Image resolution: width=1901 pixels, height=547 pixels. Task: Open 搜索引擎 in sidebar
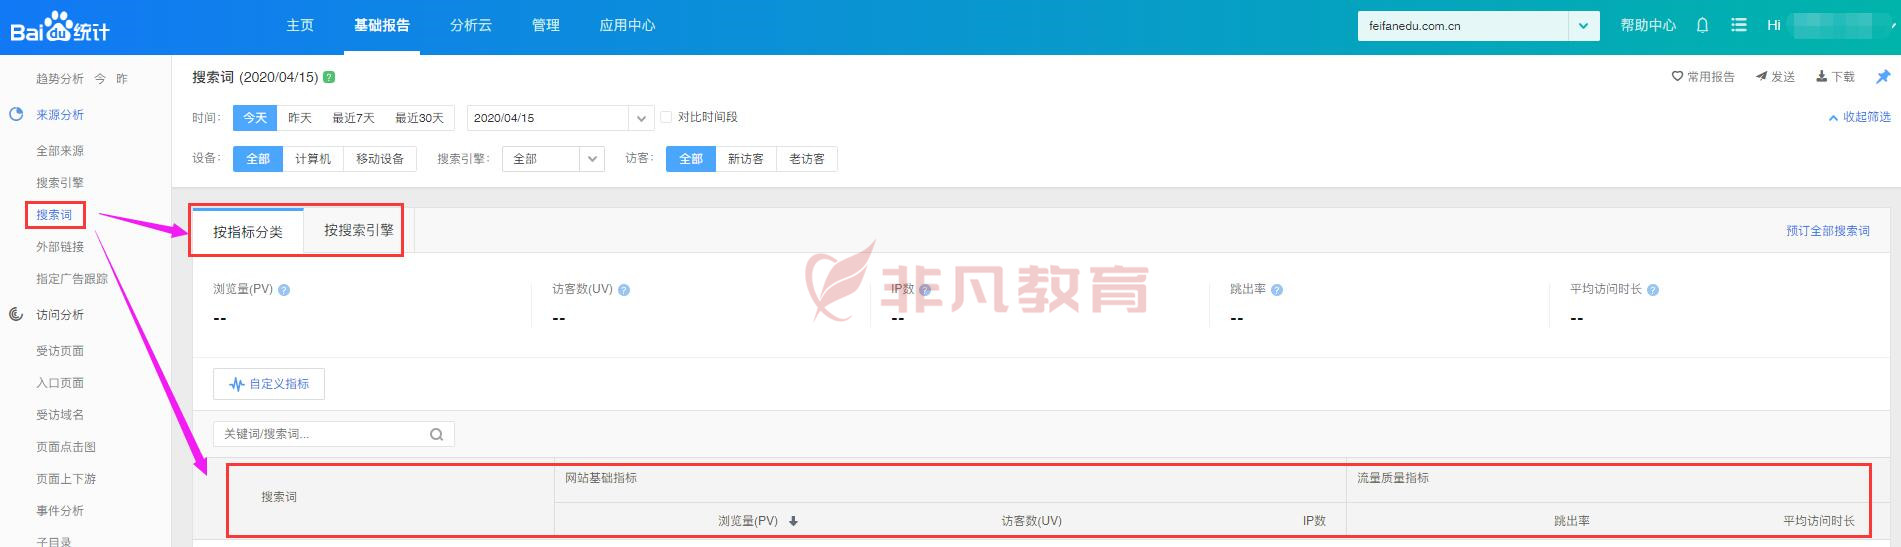[60, 183]
